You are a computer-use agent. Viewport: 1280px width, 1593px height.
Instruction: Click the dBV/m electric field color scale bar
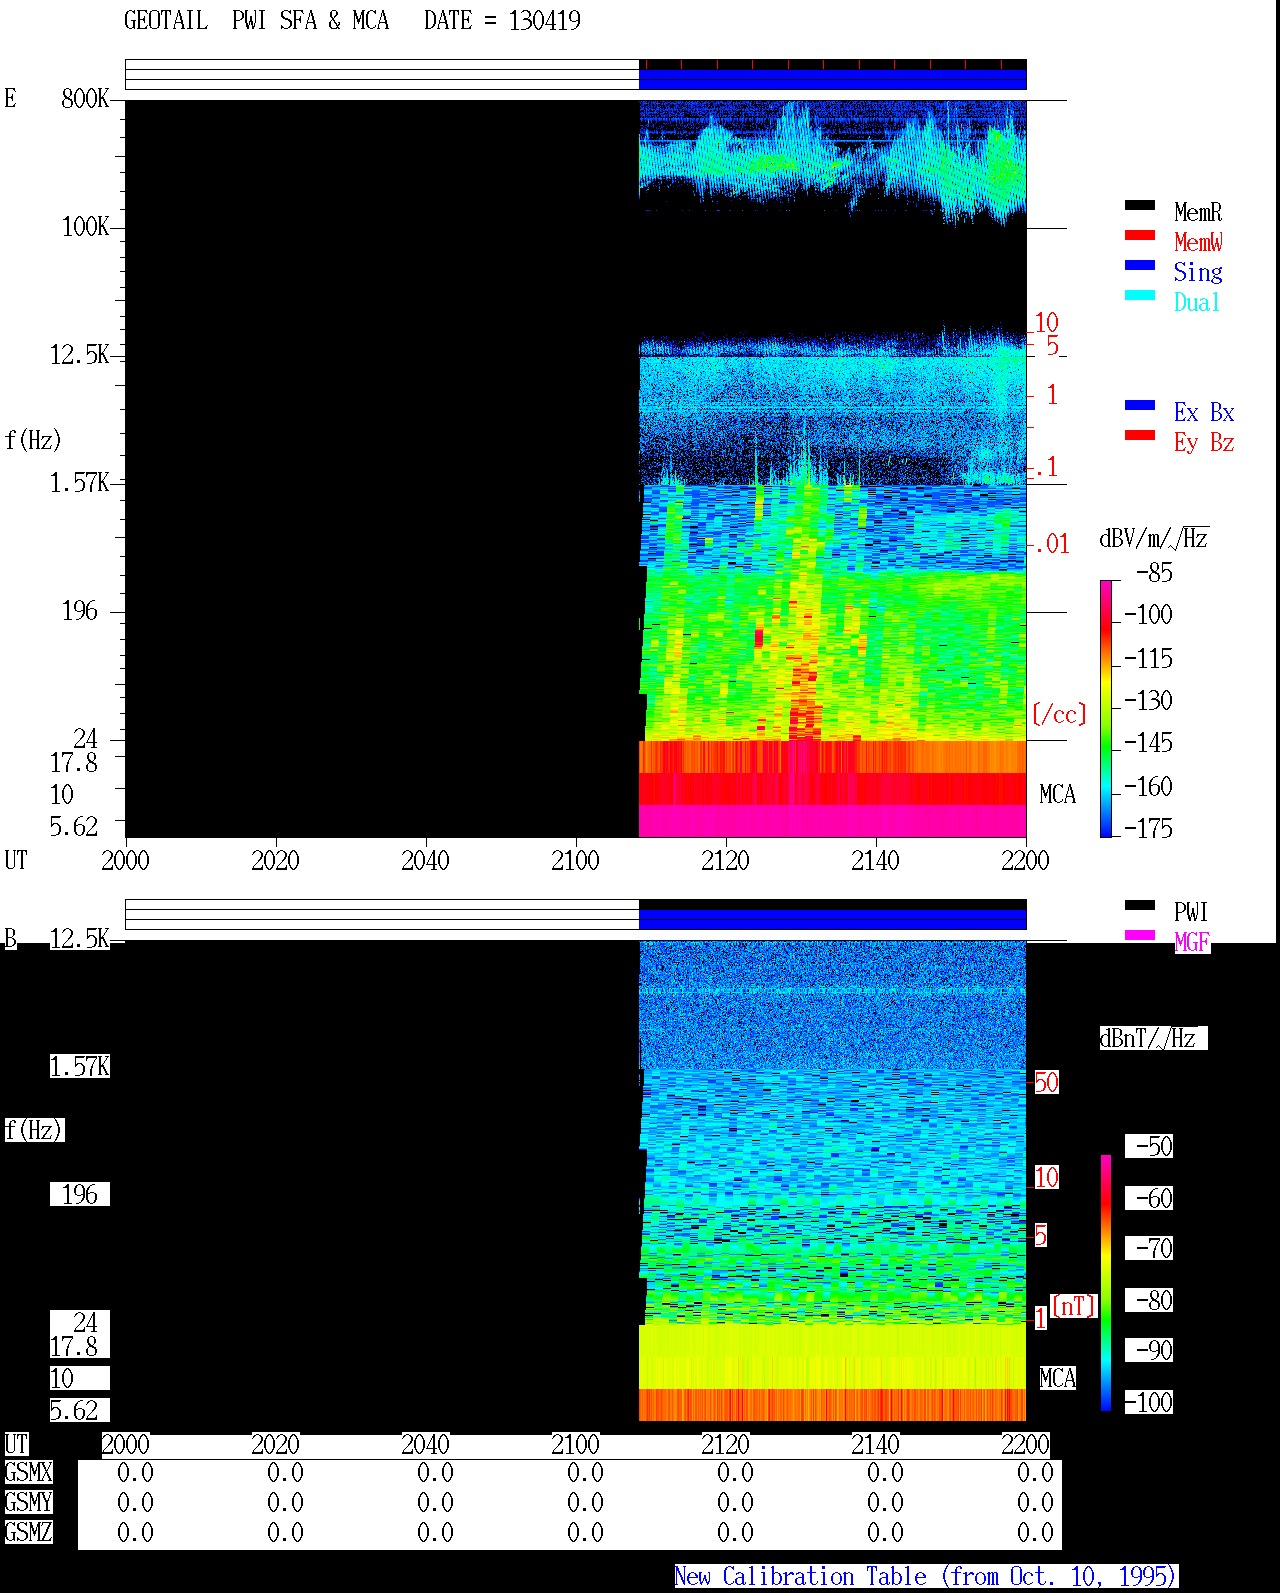[x=1106, y=708]
